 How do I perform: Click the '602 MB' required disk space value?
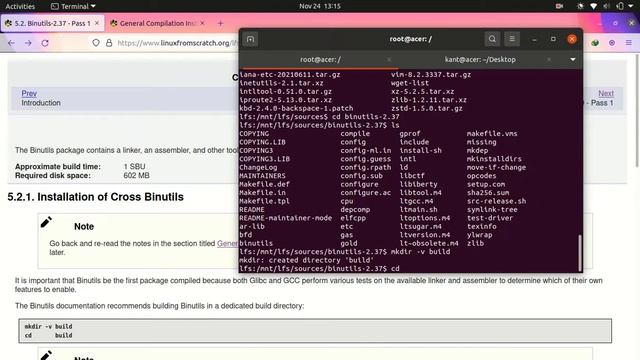pyautogui.click(x=136, y=176)
